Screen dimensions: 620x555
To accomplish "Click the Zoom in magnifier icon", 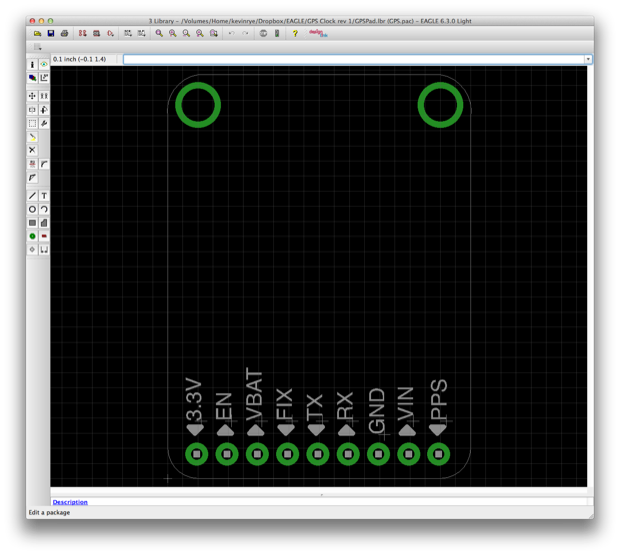I will point(173,34).
